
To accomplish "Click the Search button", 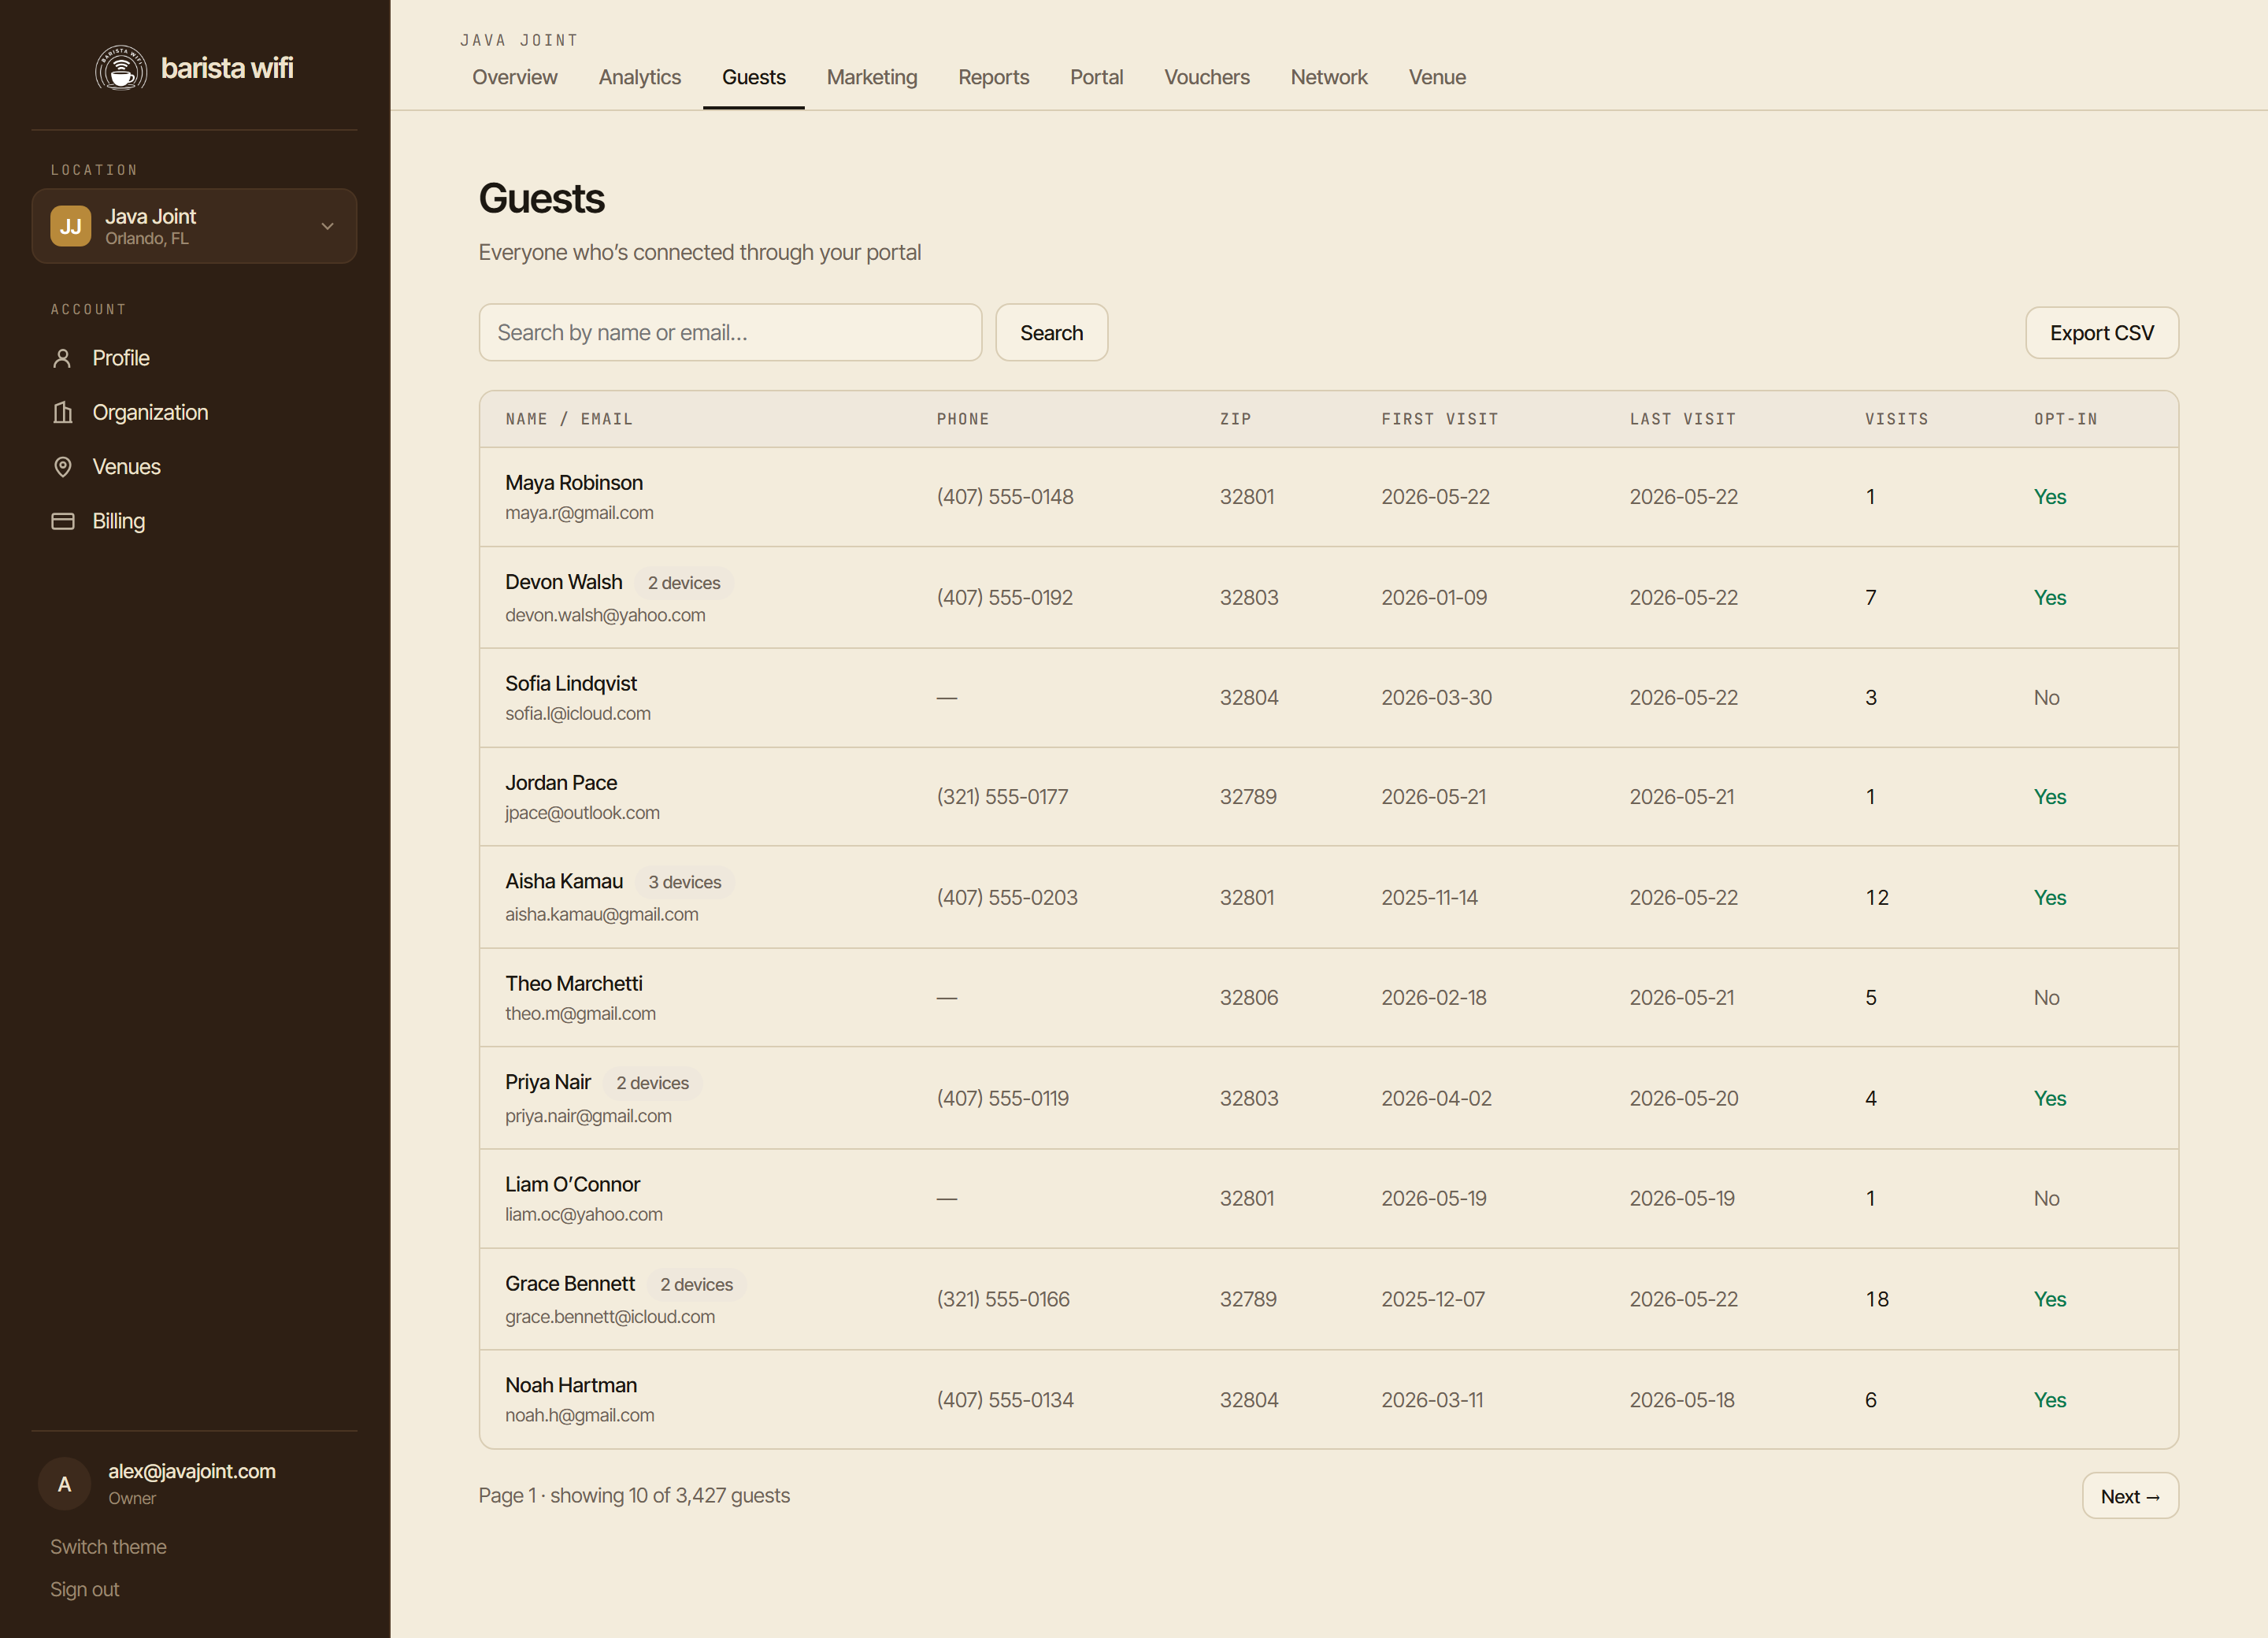I will pyautogui.click(x=1051, y=333).
